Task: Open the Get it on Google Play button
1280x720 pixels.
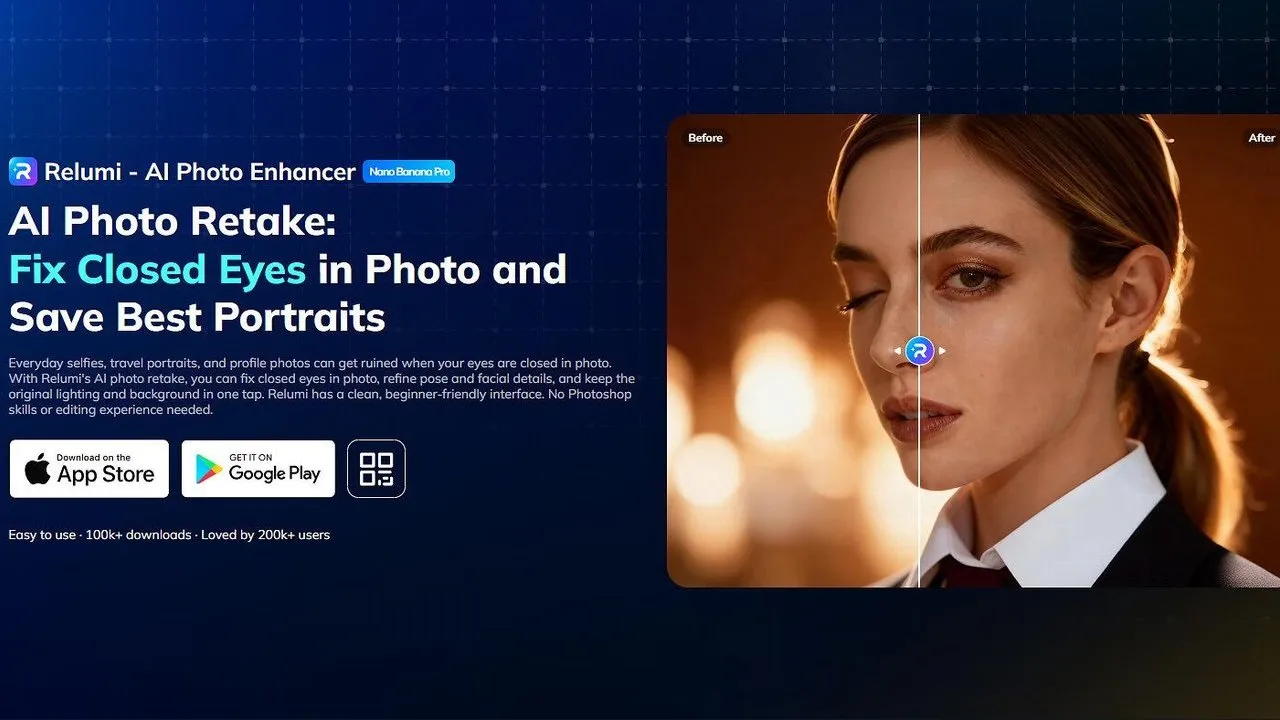Action: [x=258, y=468]
